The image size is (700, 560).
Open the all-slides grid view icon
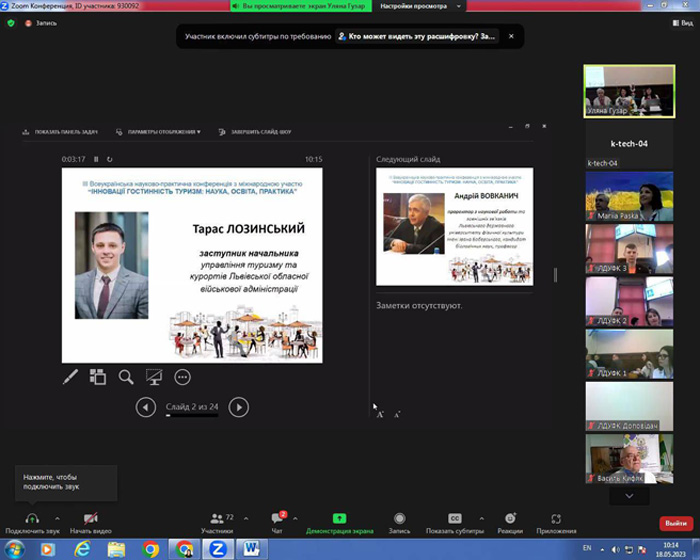click(98, 377)
